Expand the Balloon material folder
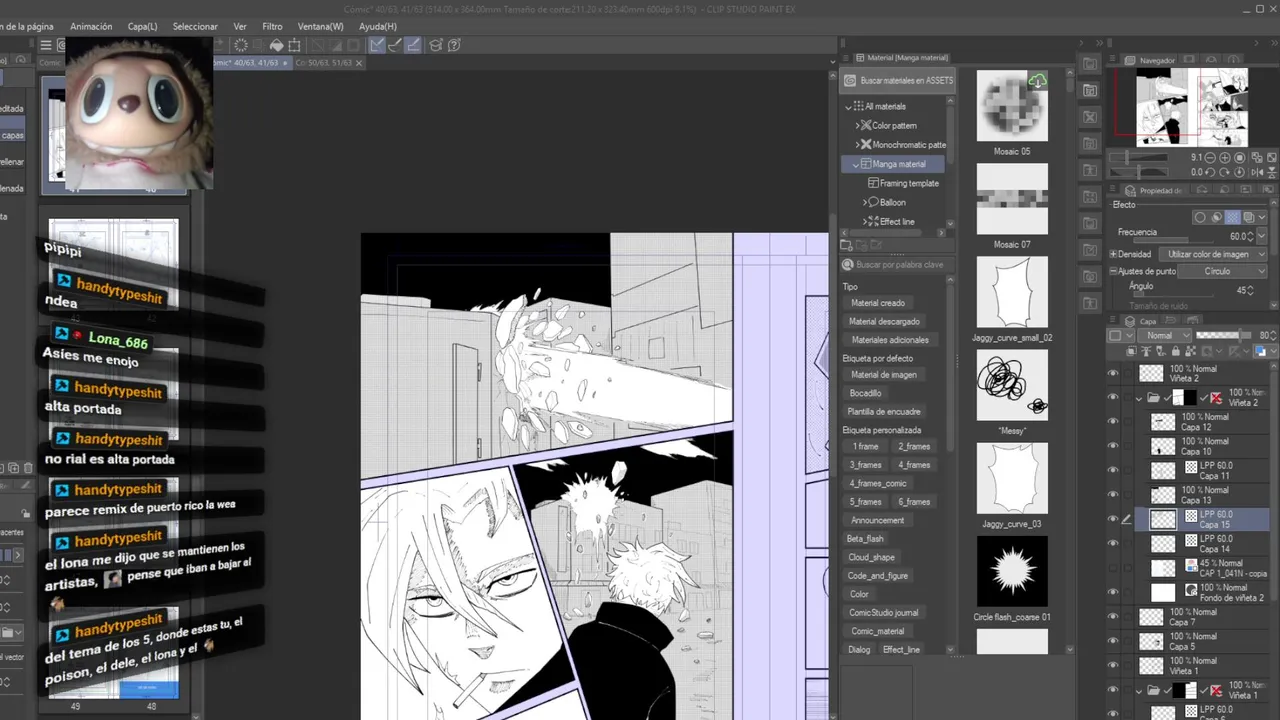 866,202
